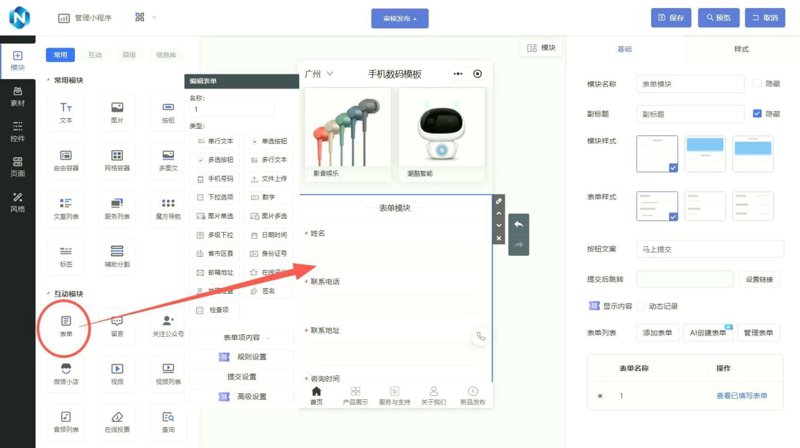Screen dimensions: 800x448
Task: Add the 辅助分割 divider module
Action: (117, 257)
